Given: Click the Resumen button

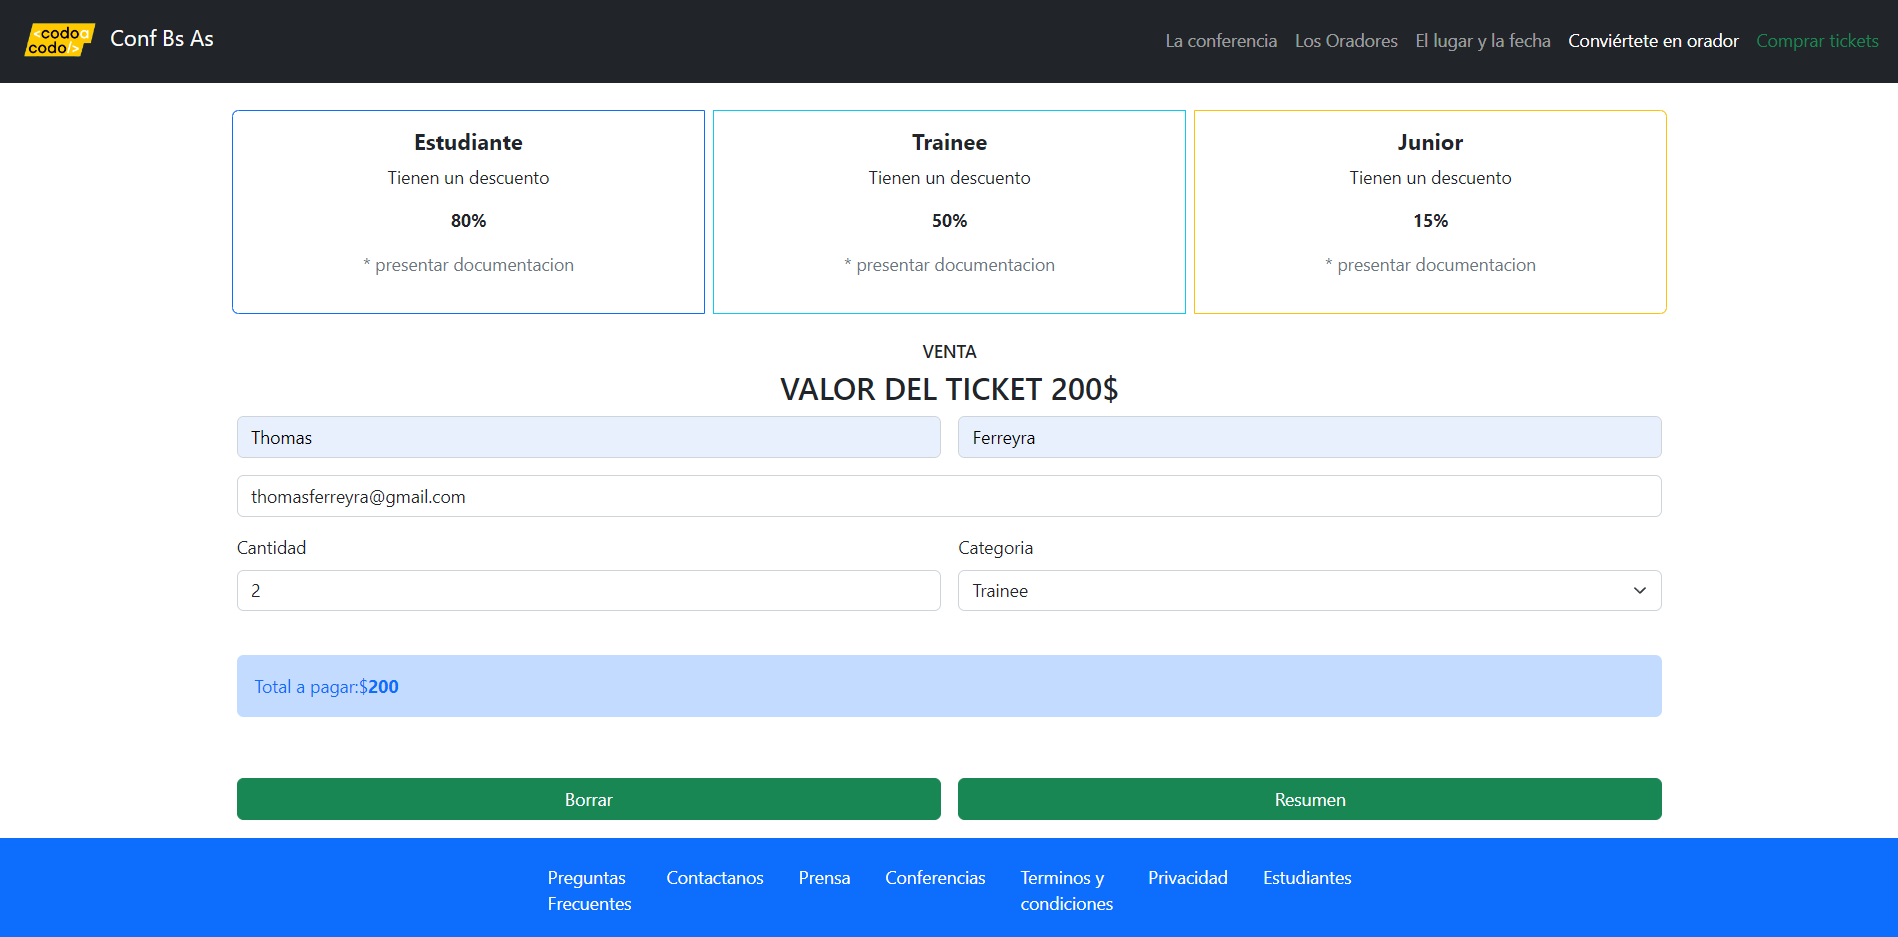Looking at the screenshot, I should [1309, 799].
